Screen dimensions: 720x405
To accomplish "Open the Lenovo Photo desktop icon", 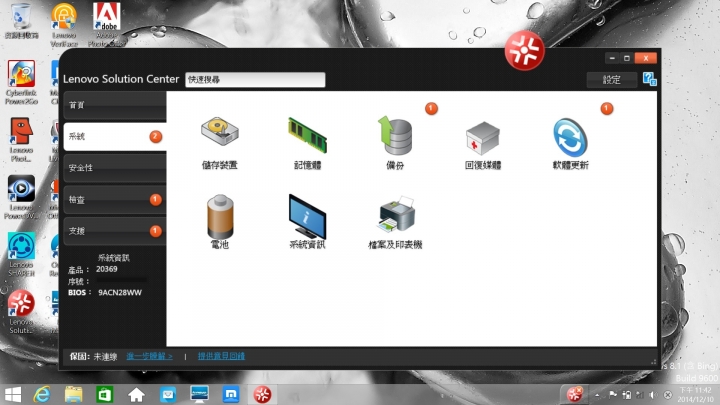I will [x=21, y=140].
